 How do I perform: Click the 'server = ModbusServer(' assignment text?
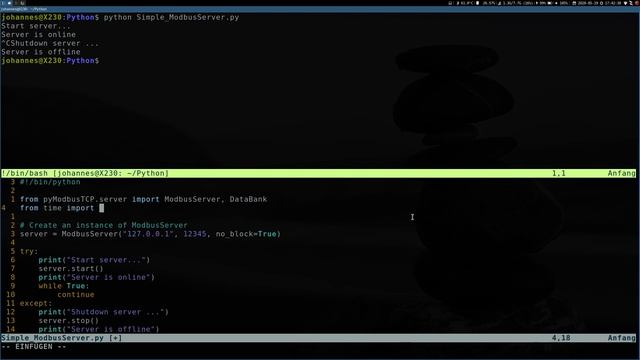71,234
